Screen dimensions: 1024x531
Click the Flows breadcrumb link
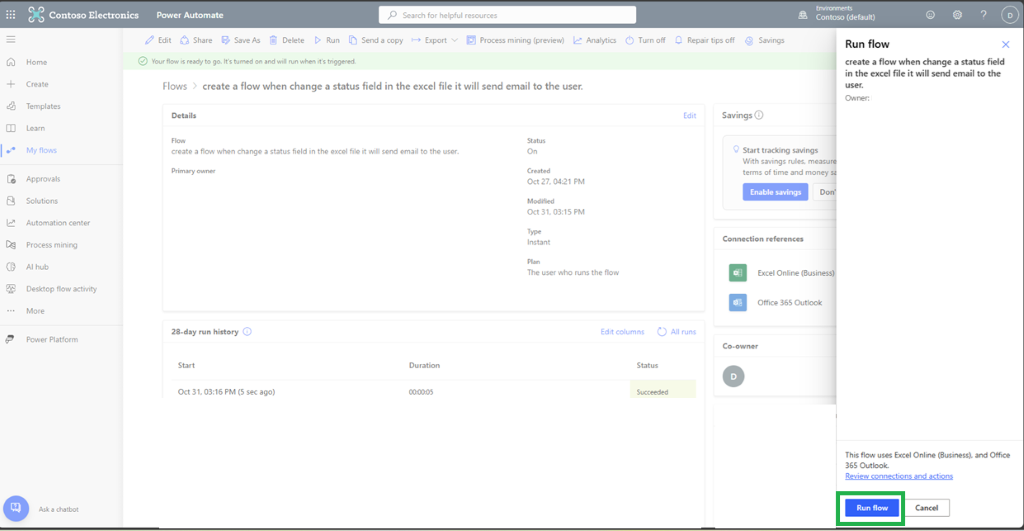[x=174, y=86]
